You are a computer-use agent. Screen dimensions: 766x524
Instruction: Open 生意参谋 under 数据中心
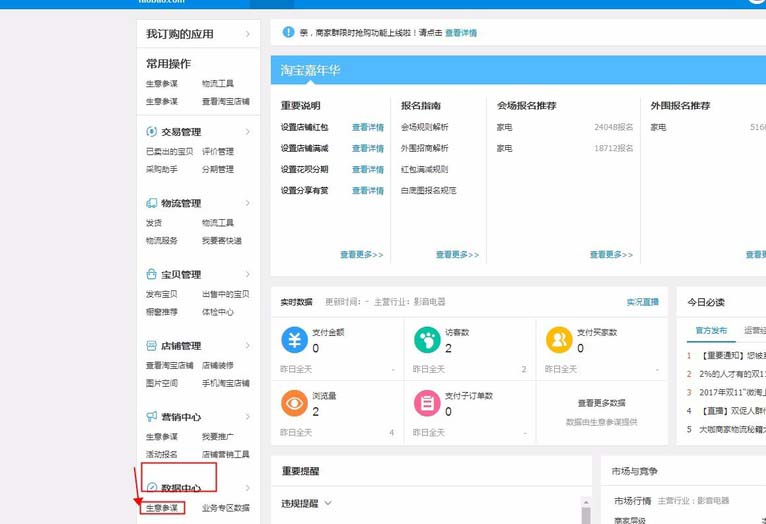click(x=162, y=508)
